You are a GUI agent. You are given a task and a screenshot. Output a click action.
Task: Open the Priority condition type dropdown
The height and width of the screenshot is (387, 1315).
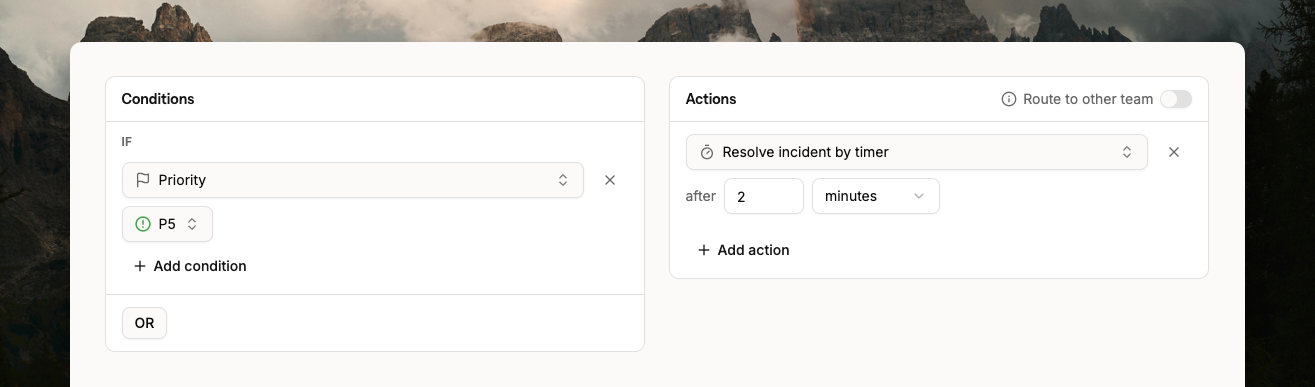pos(353,180)
